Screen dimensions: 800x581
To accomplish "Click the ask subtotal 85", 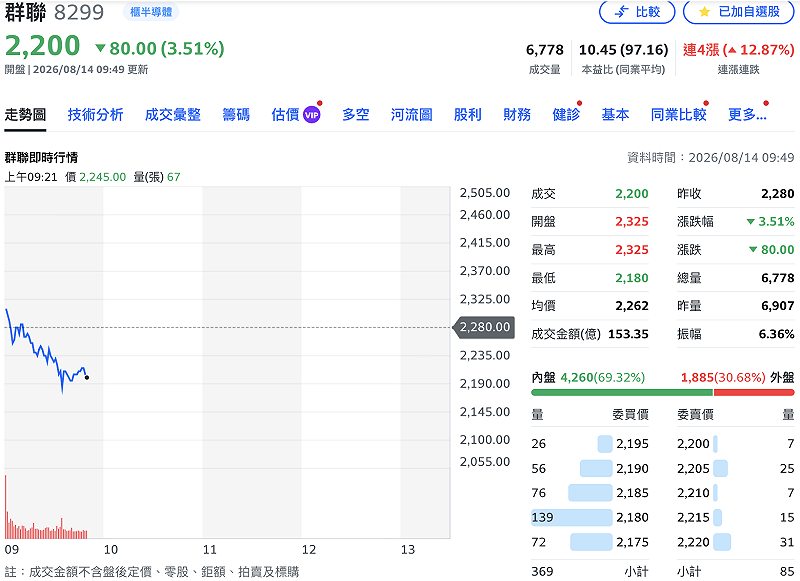I will 787,571.
